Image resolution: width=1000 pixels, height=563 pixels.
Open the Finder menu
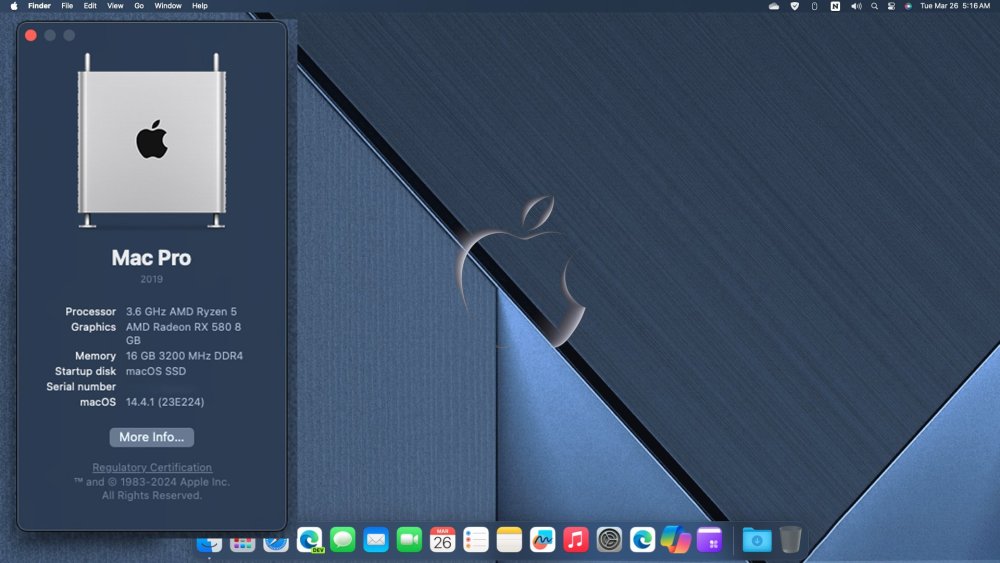(x=40, y=6)
